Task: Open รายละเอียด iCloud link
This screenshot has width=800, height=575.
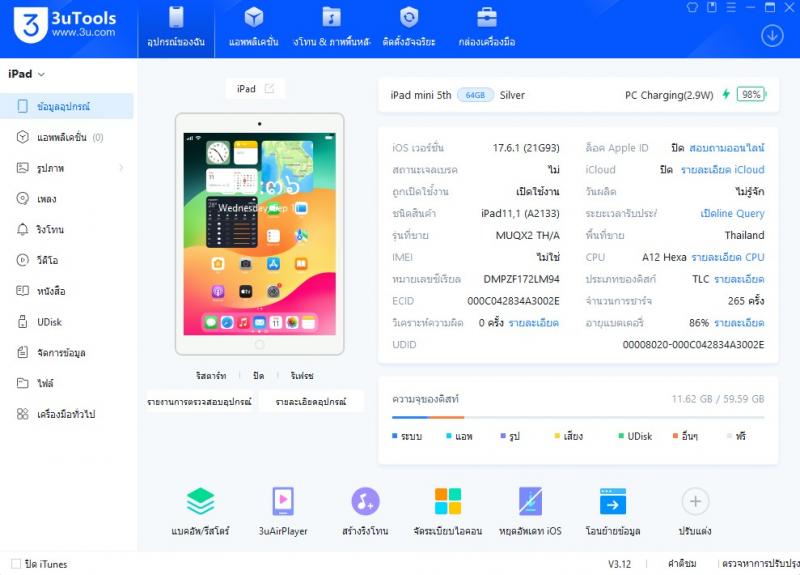Action: 722,170
